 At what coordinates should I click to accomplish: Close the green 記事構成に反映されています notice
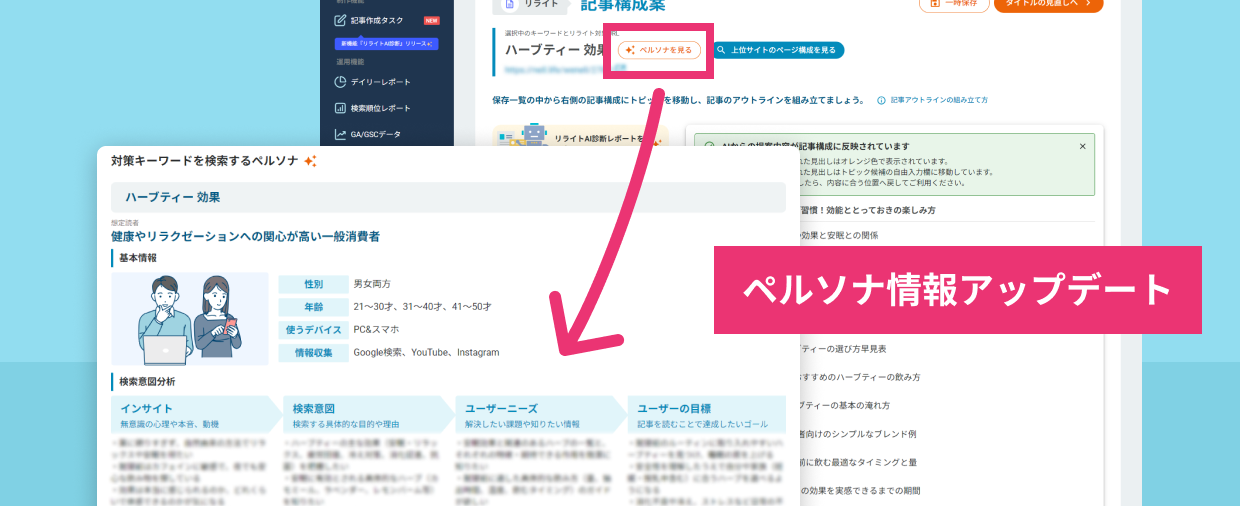coord(1082,146)
